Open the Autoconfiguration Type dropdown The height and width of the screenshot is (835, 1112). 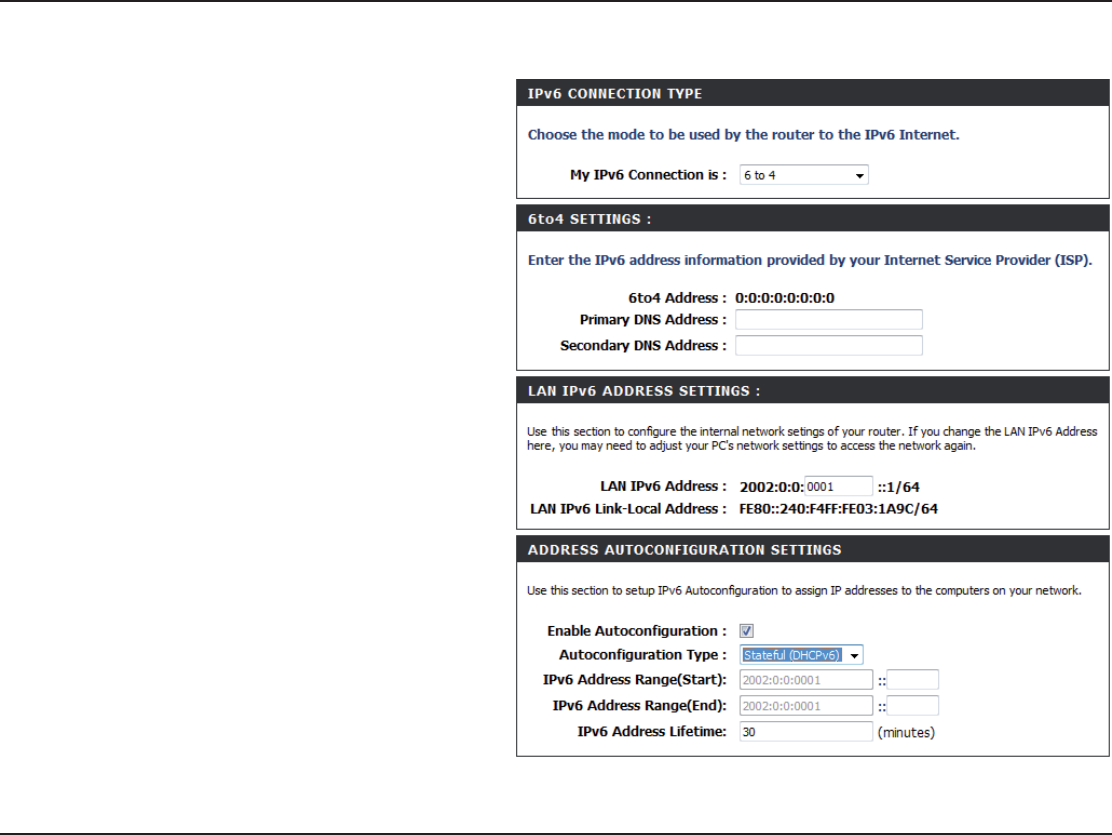(801, 655)
